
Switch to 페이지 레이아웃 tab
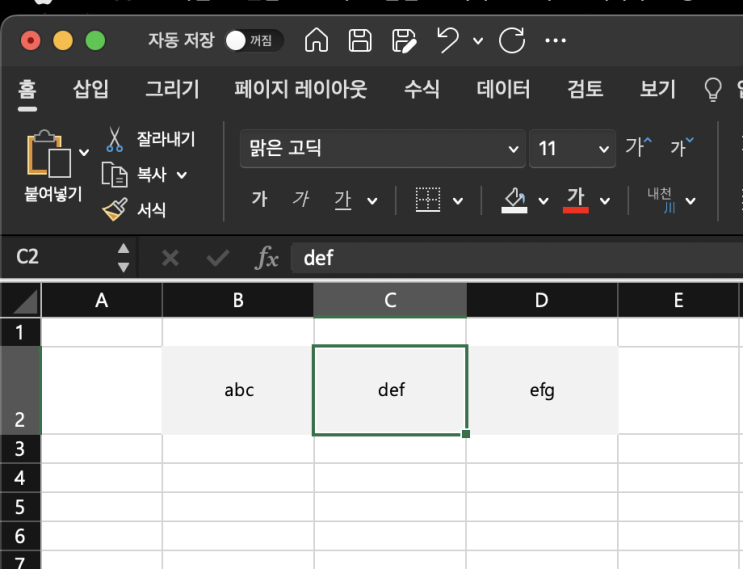pyautogui.click(x=301, y=89)
